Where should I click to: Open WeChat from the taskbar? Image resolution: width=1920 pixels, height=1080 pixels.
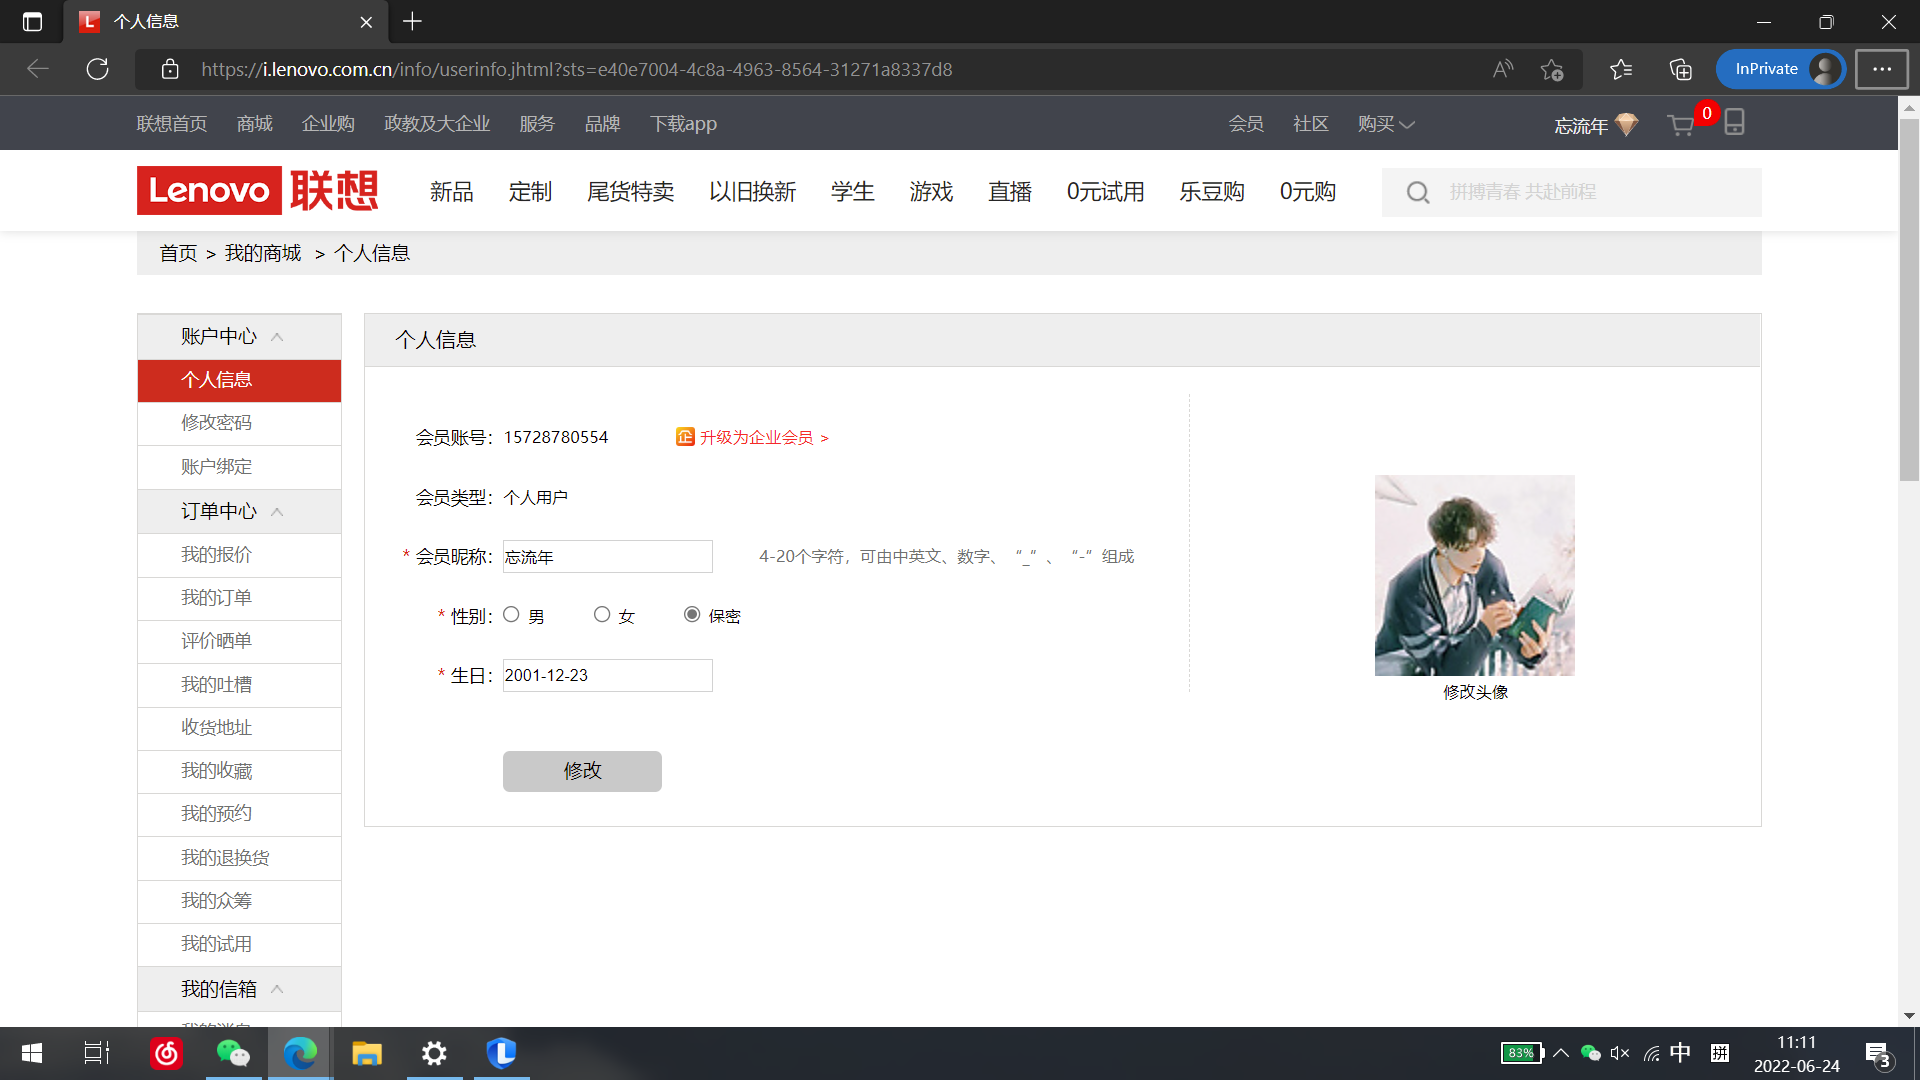[x=233, y=1053]
